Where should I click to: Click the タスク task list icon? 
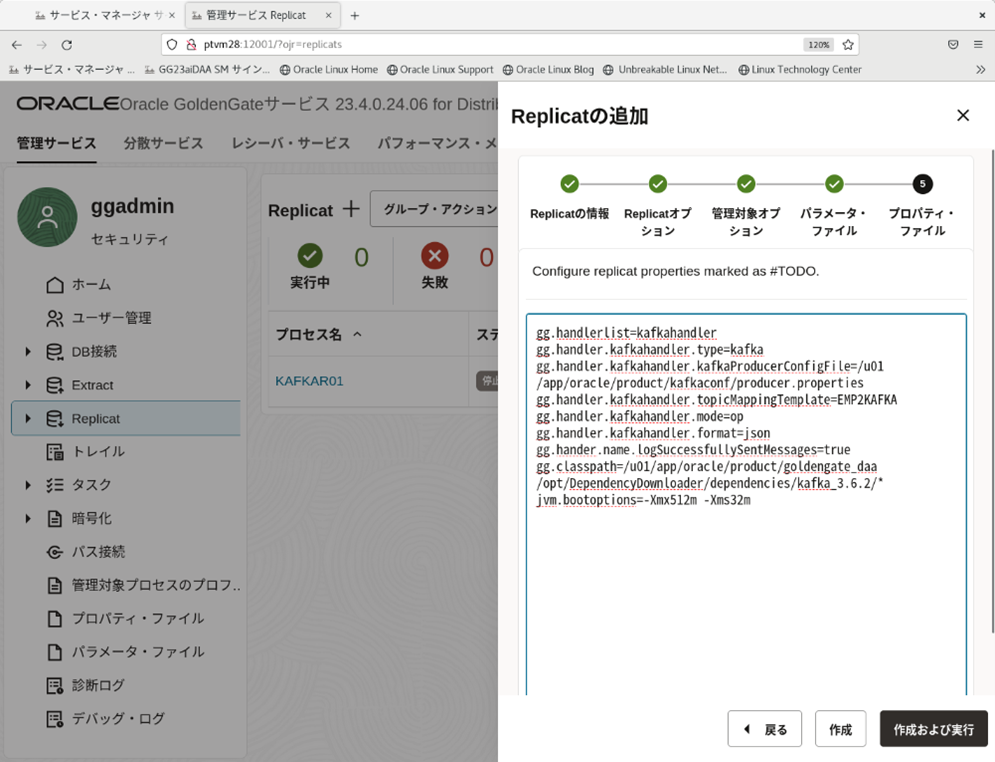click(55, 485)
